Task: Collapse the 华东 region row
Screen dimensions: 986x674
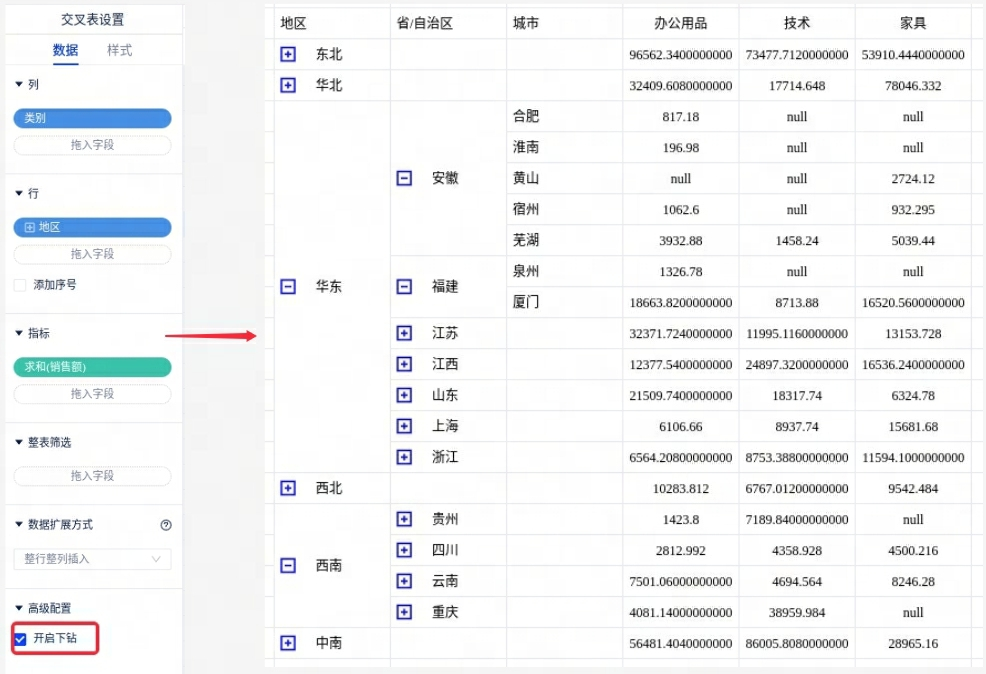Action: 288,286
